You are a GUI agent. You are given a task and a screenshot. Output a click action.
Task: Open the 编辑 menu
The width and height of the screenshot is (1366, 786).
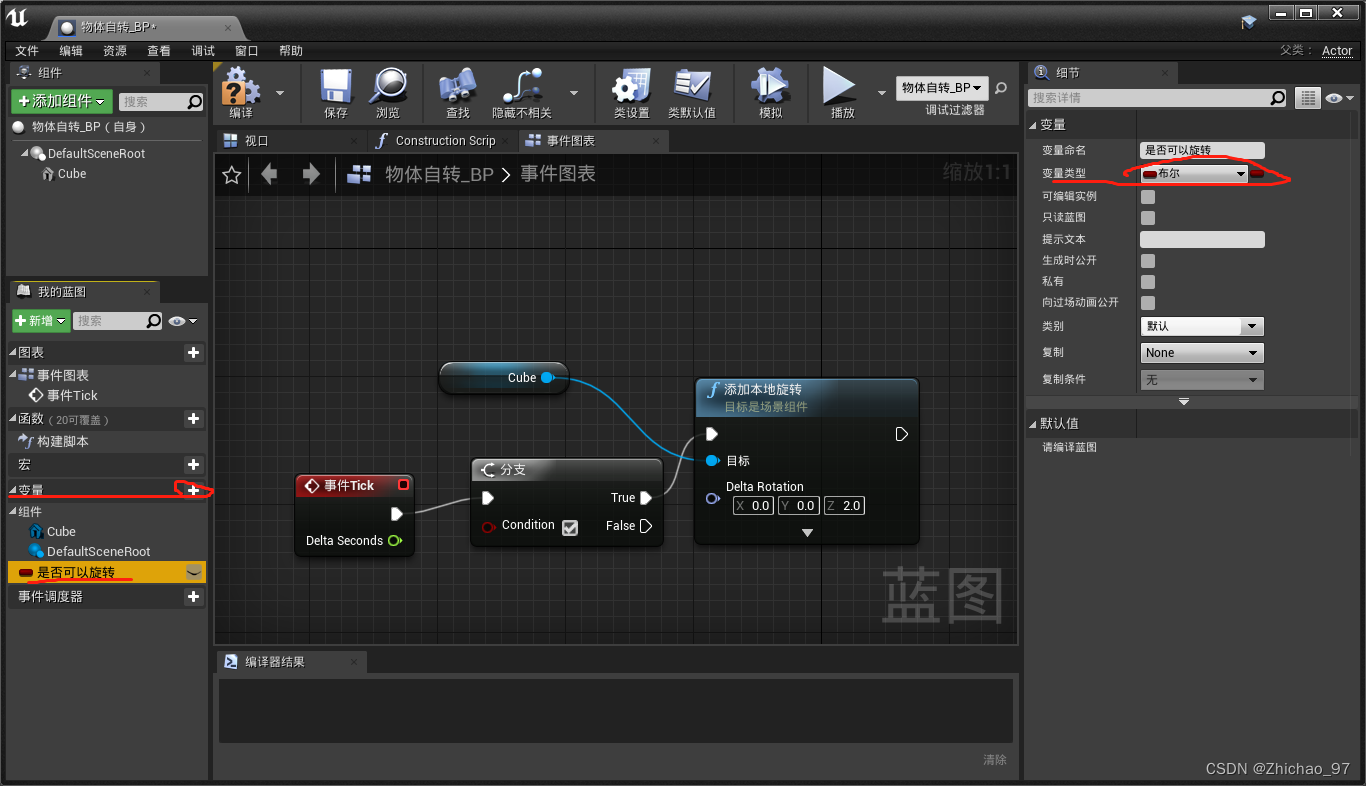click(71, 51)
